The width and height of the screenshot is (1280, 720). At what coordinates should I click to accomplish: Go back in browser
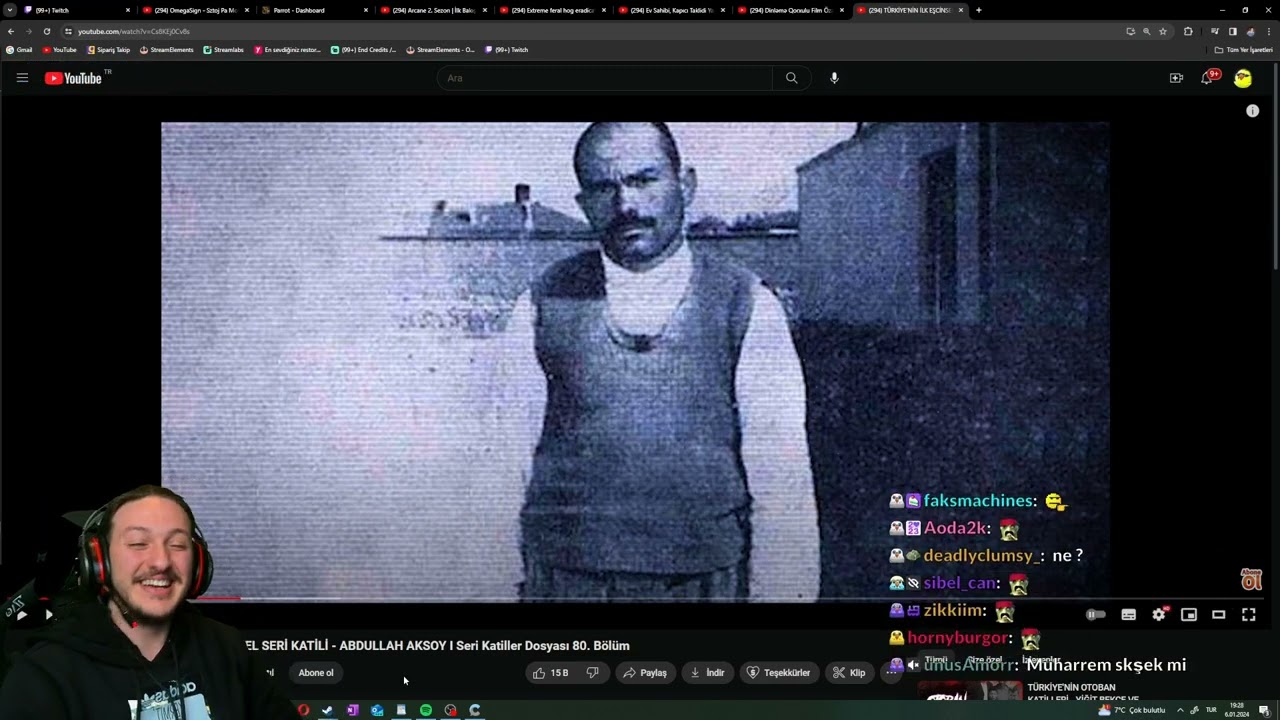click(x=11, y=31)
